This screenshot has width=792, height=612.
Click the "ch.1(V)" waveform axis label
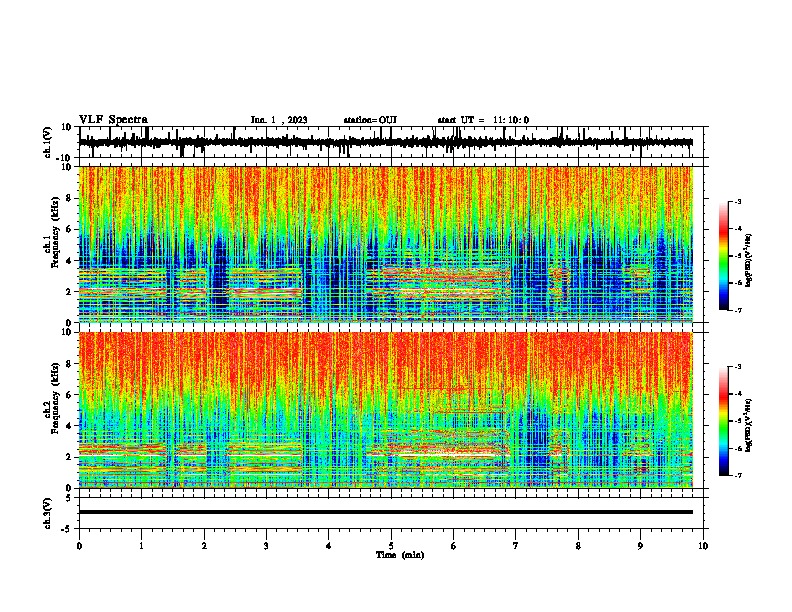point(48,142)
